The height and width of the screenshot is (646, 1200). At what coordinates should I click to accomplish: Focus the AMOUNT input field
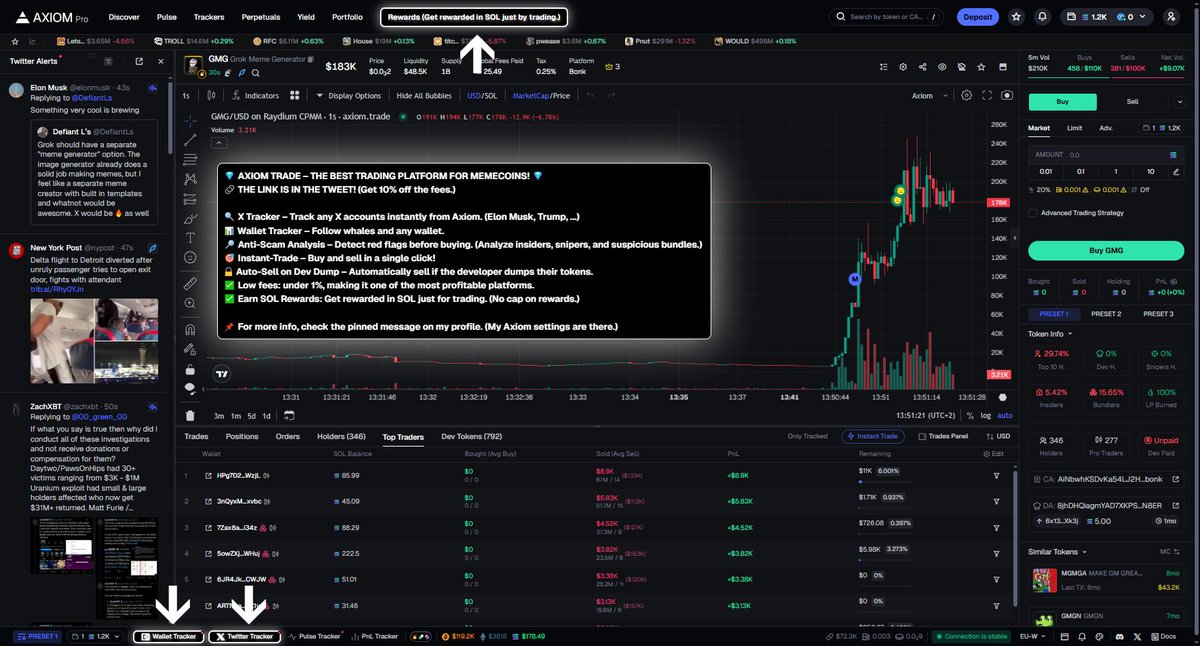[x=1106, y=155]
